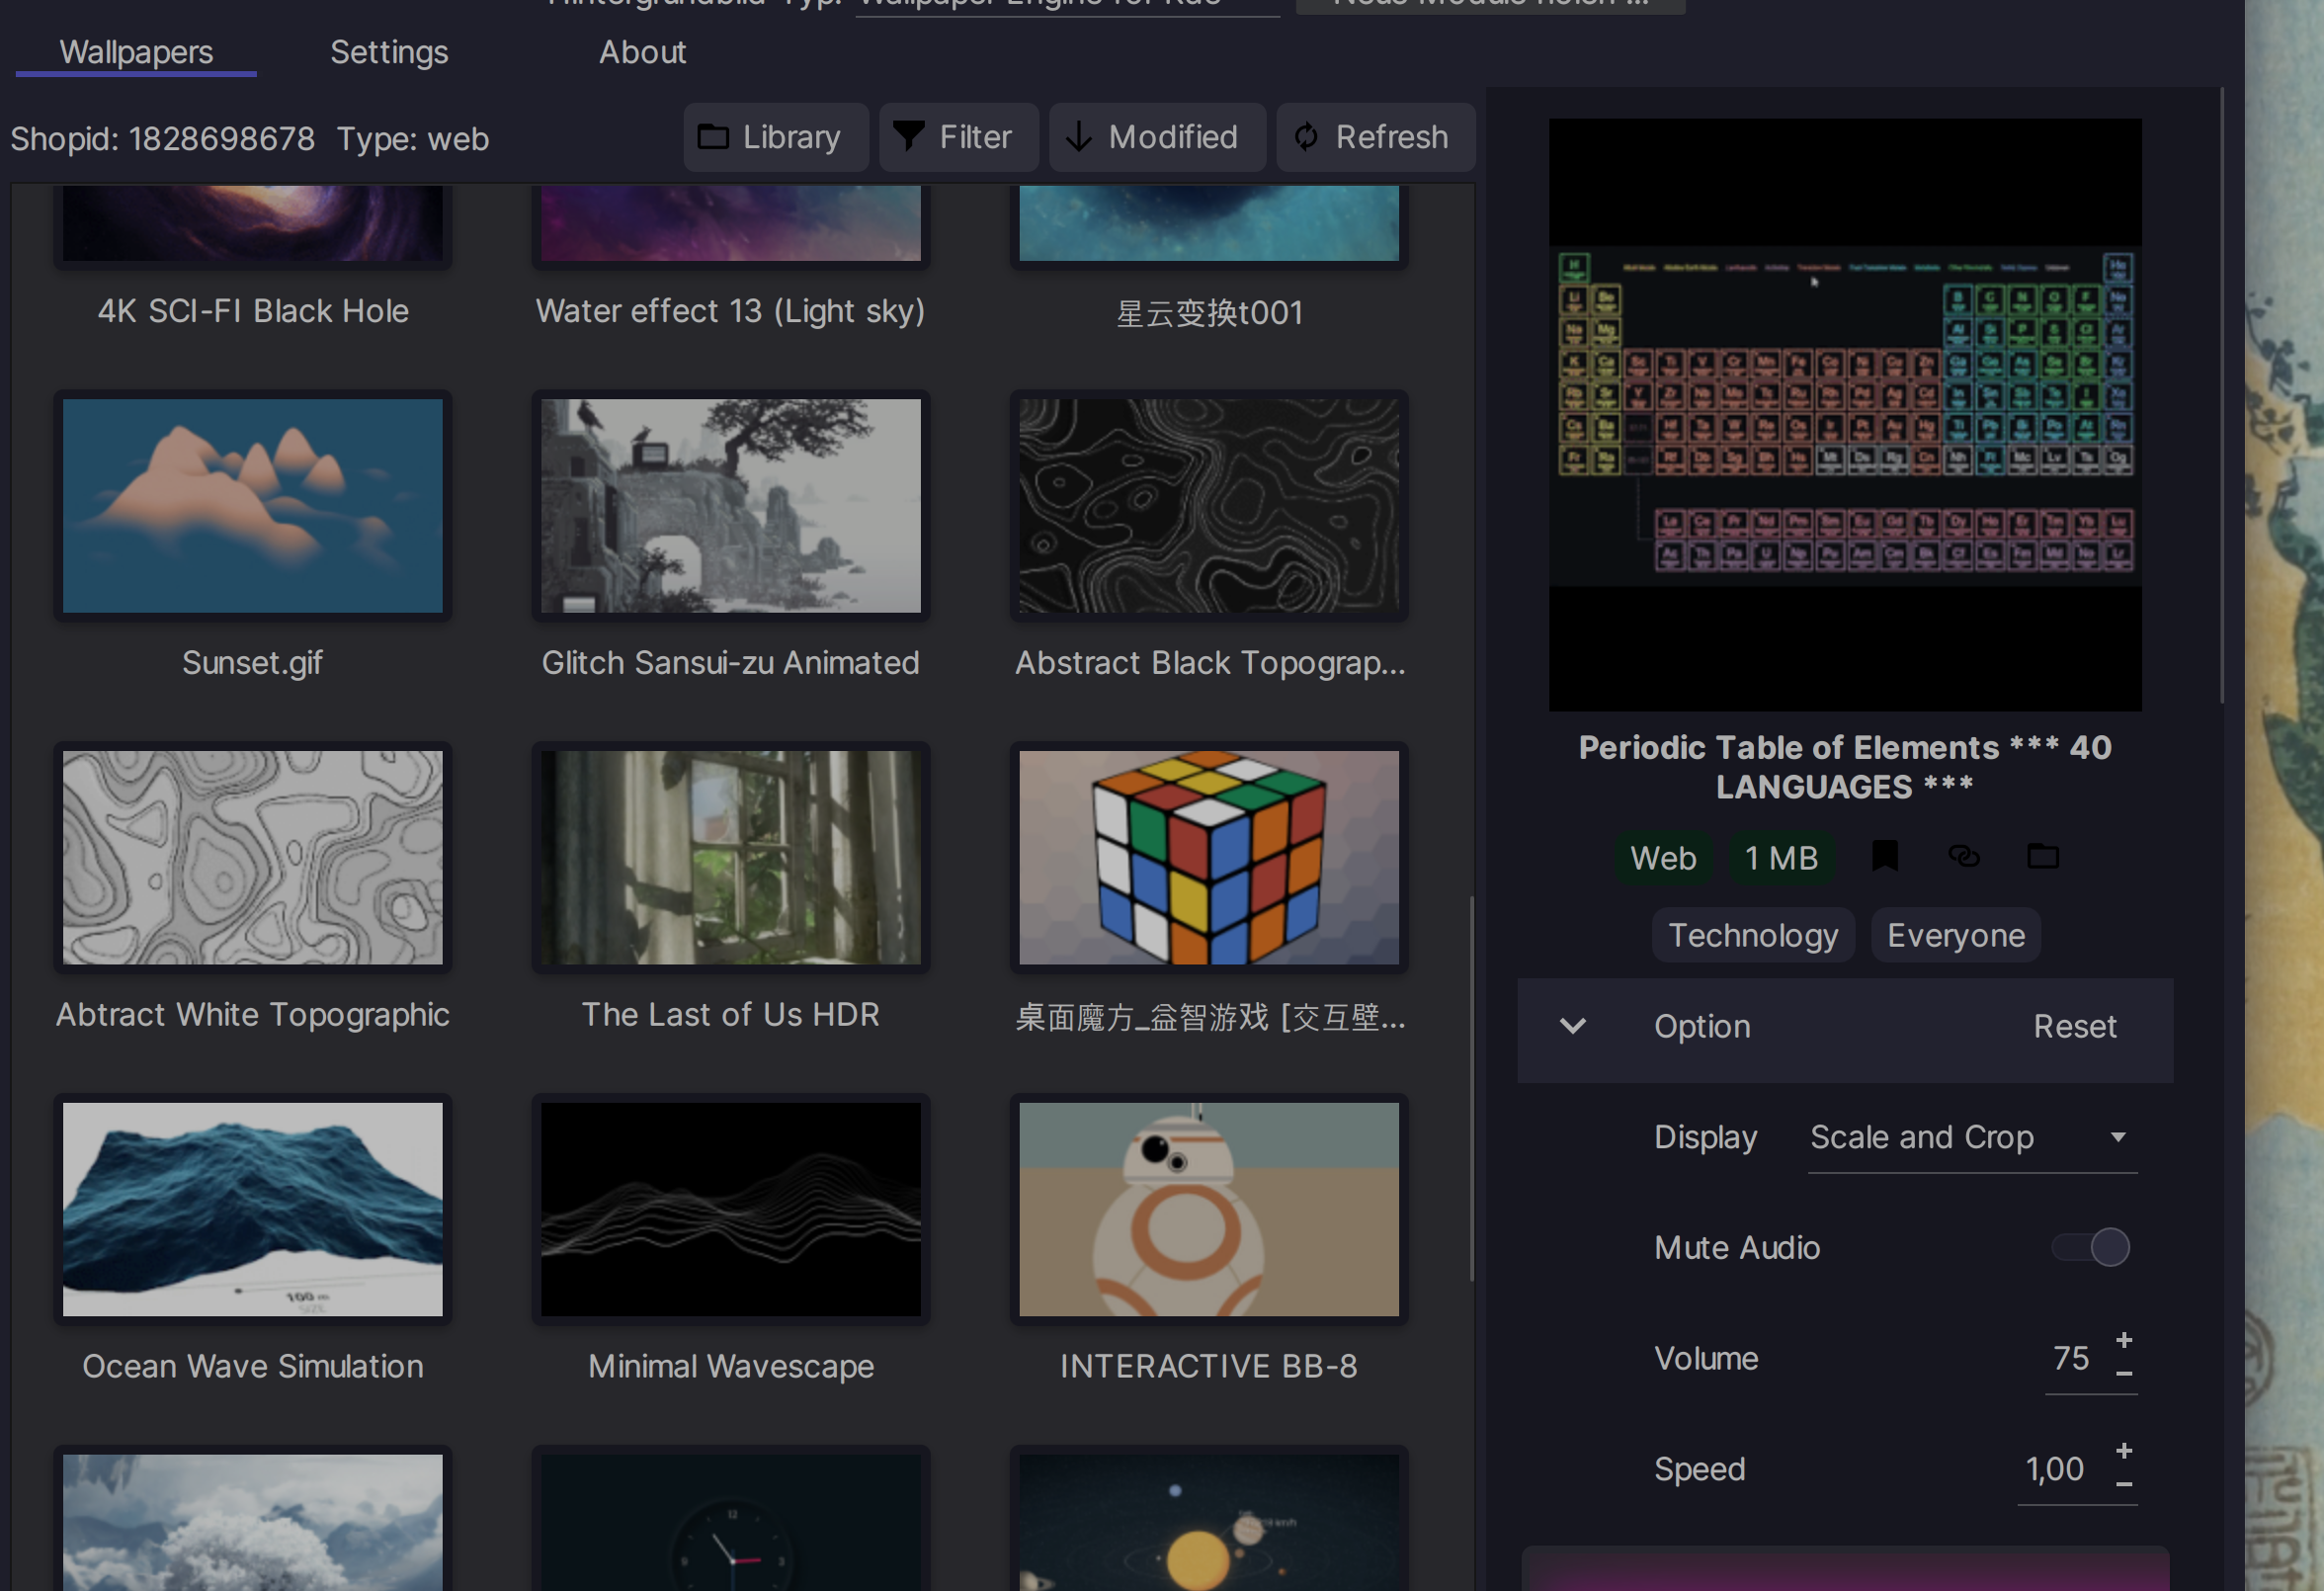This screenshot has height=1591, width=2324.
Task: Click the Library folder button
Action: 776,137
